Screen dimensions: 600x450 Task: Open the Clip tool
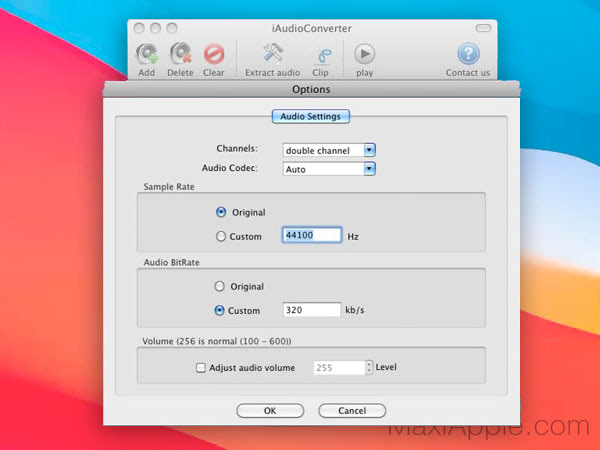[x=323, y=57]
